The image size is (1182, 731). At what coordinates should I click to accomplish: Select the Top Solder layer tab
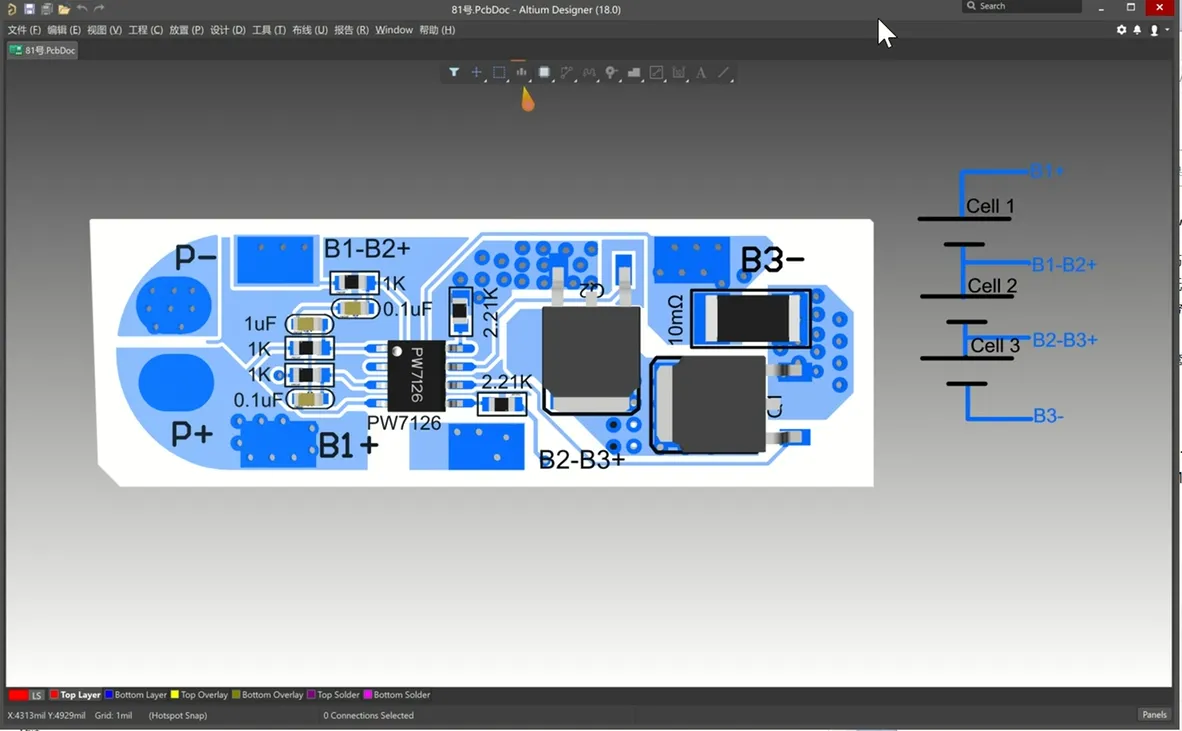333,695
